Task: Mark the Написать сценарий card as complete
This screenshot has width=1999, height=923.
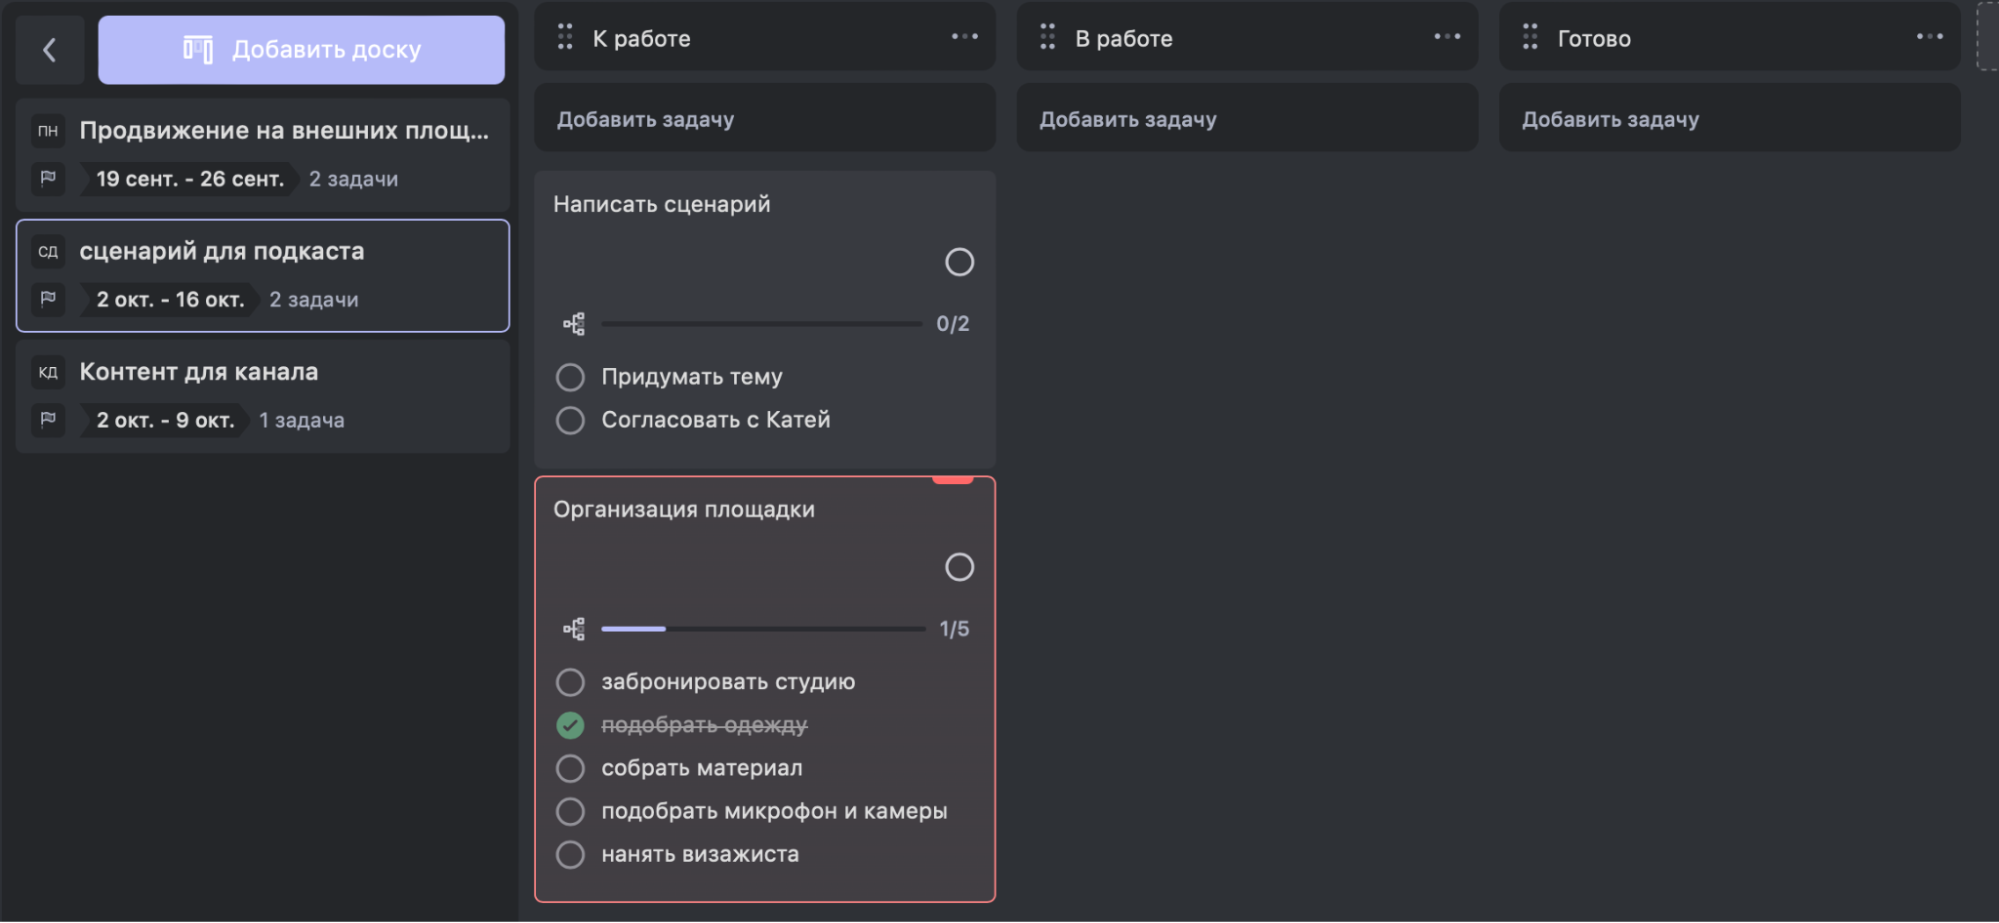Action: pos(959,262)
